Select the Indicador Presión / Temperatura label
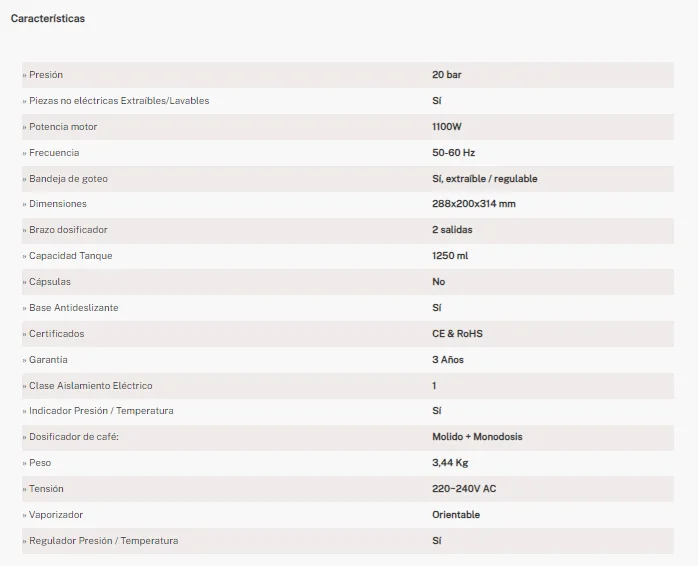This screenshot has height=566, width=698. 101,411
